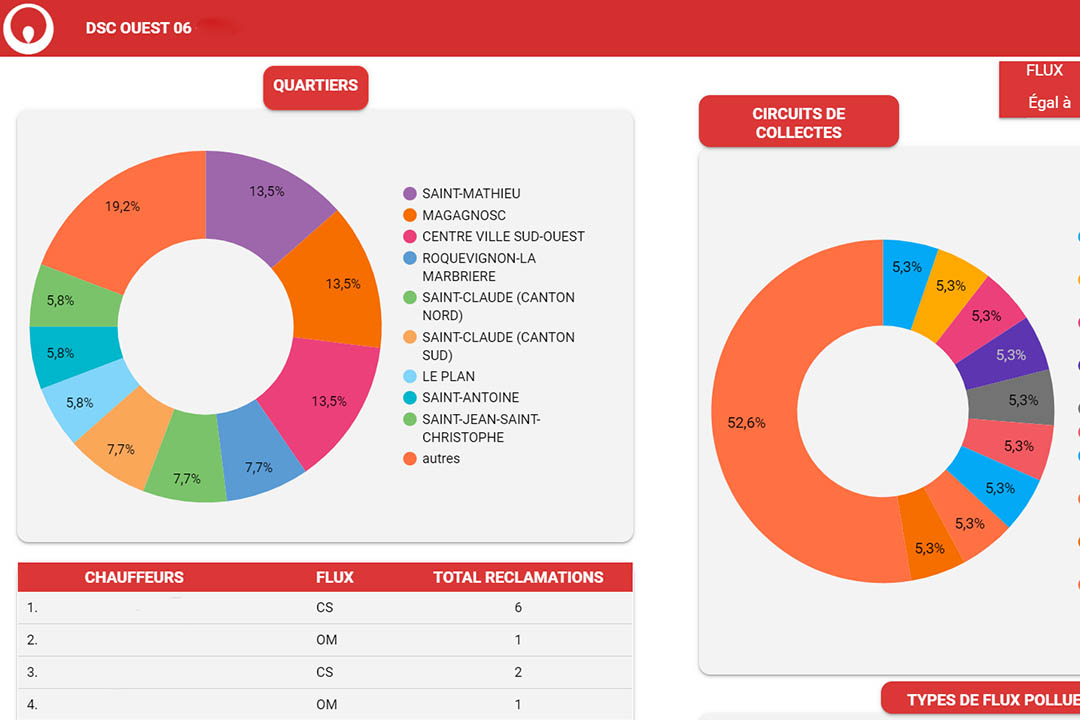Click the white logo in the header
Image resolution: width=1080 pixels, height=720 pixels.
pos(29,28)
